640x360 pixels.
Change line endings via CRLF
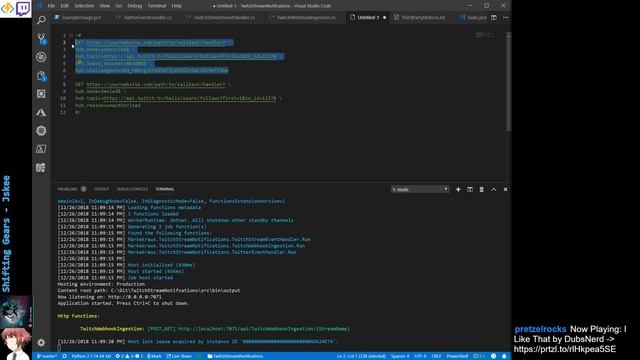[x=436, y=356]
